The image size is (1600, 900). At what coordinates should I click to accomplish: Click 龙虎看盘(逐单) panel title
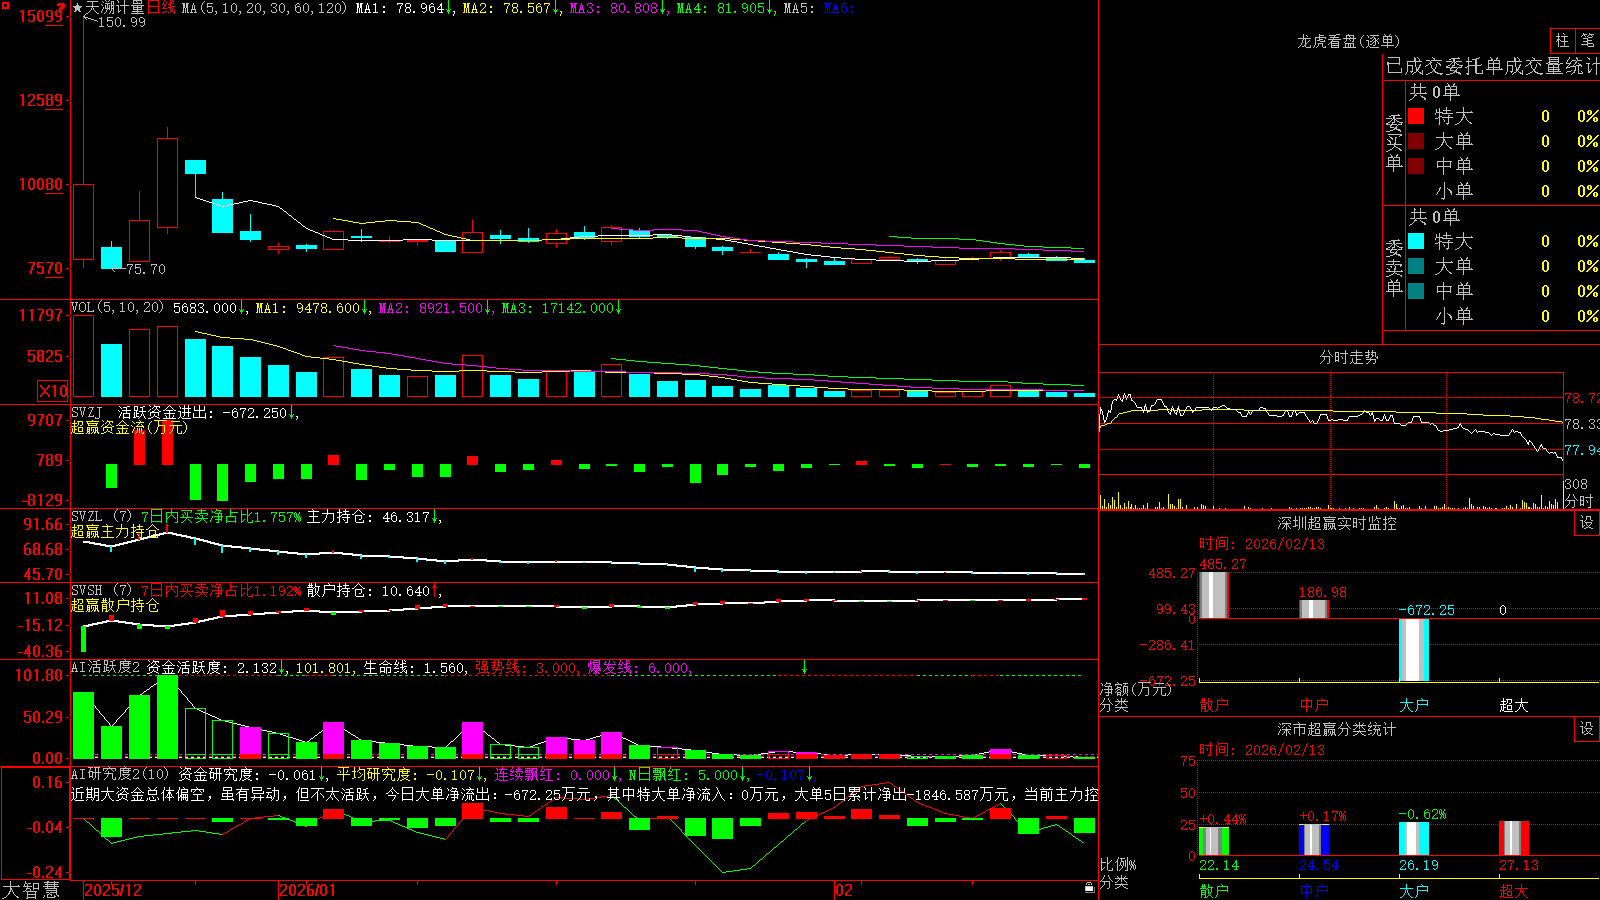click(x=1348, y=41)
